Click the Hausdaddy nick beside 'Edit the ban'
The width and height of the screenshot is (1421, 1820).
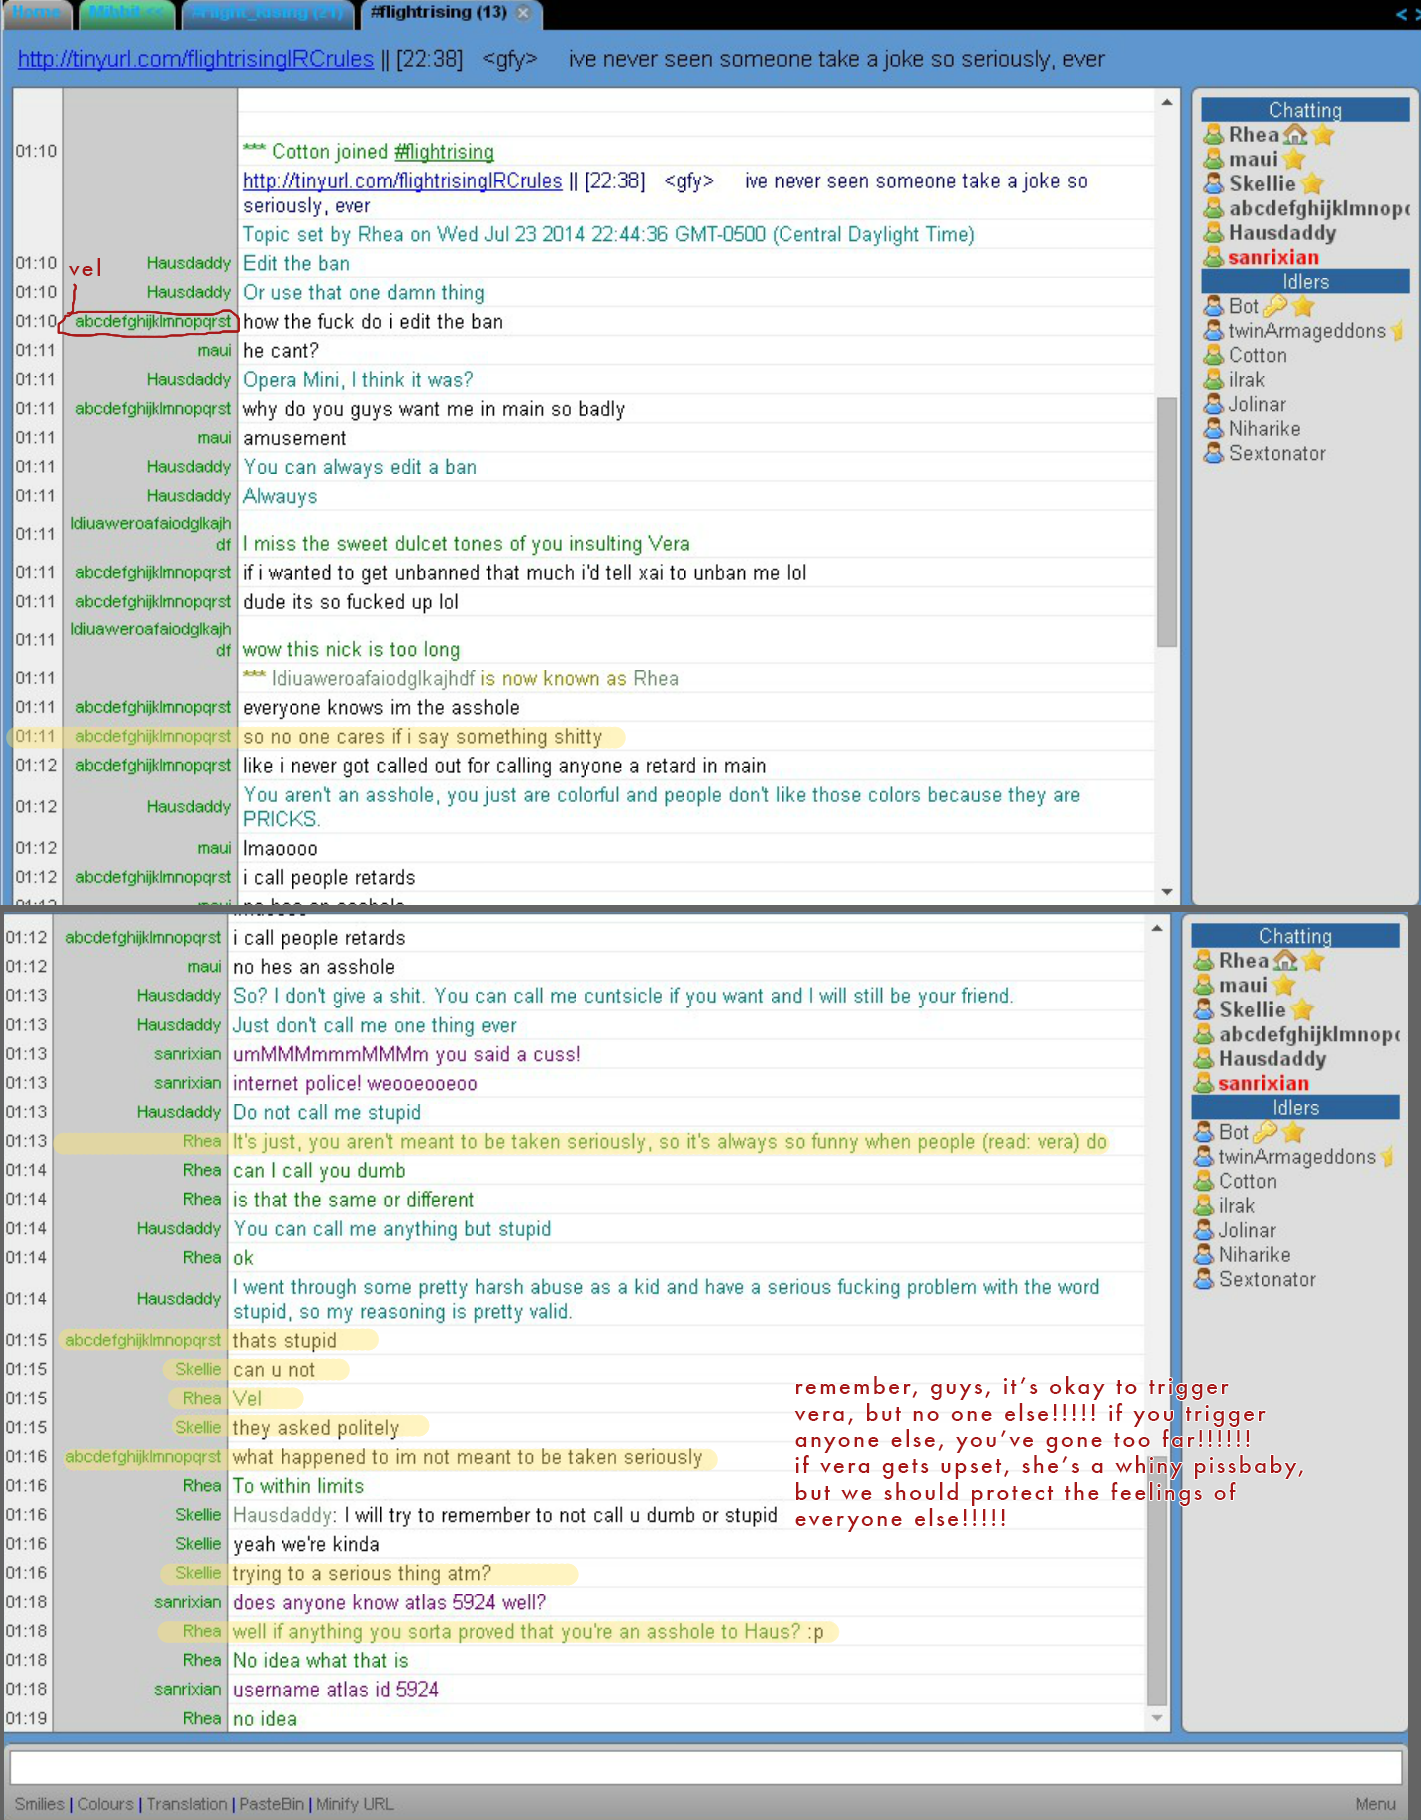188,263
